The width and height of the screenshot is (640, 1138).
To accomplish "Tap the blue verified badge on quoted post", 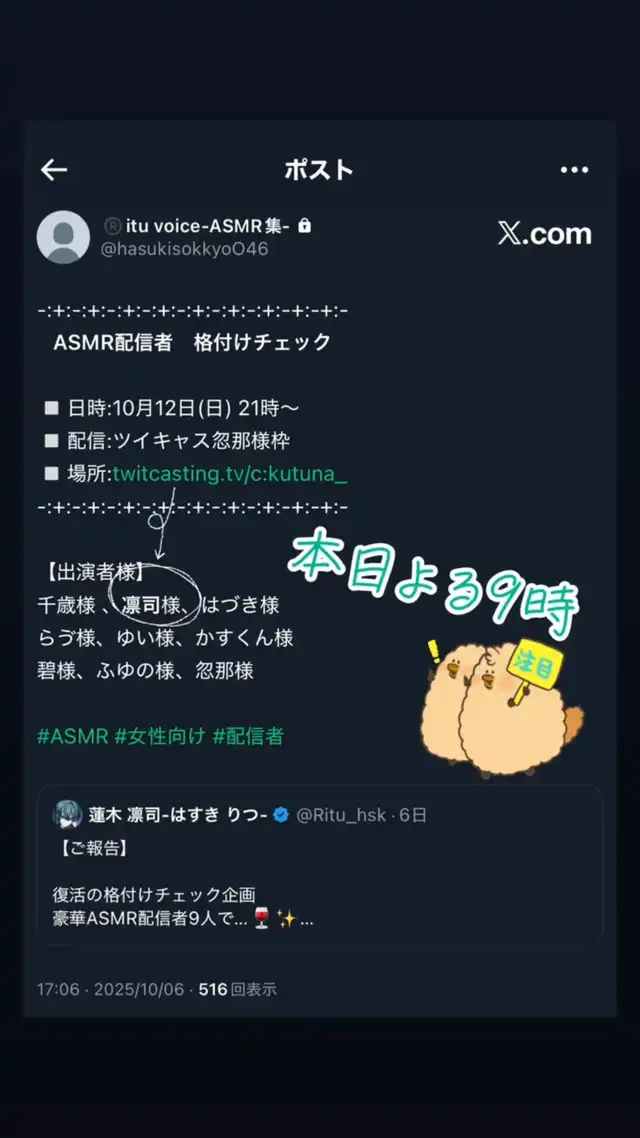I will pos(281,815).
